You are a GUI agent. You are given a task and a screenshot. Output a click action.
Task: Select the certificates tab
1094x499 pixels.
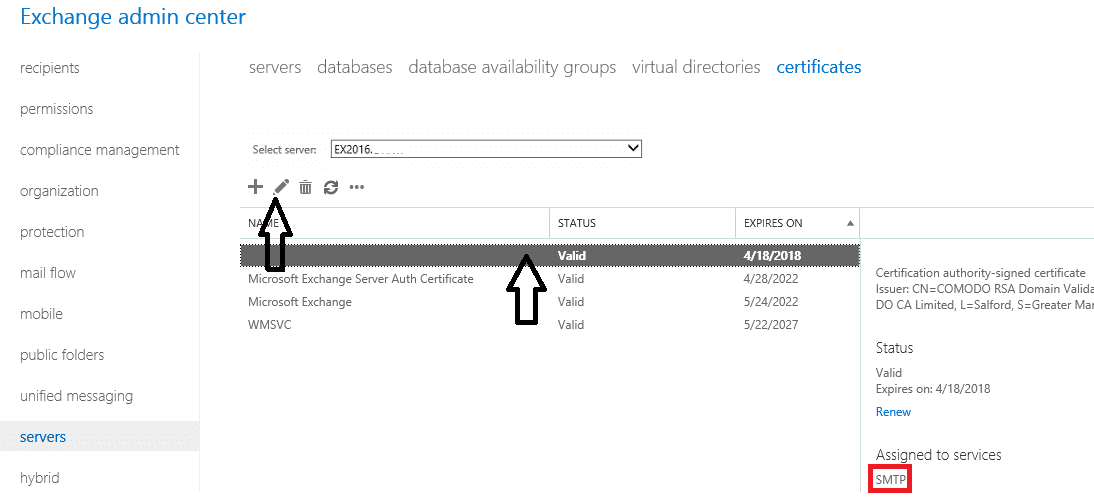[x=818, y=67]
